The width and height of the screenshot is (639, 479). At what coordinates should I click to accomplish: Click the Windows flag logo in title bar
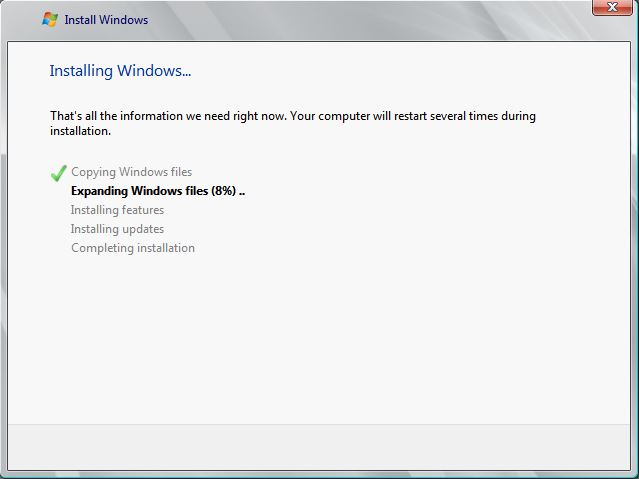(x=50, y=20)
